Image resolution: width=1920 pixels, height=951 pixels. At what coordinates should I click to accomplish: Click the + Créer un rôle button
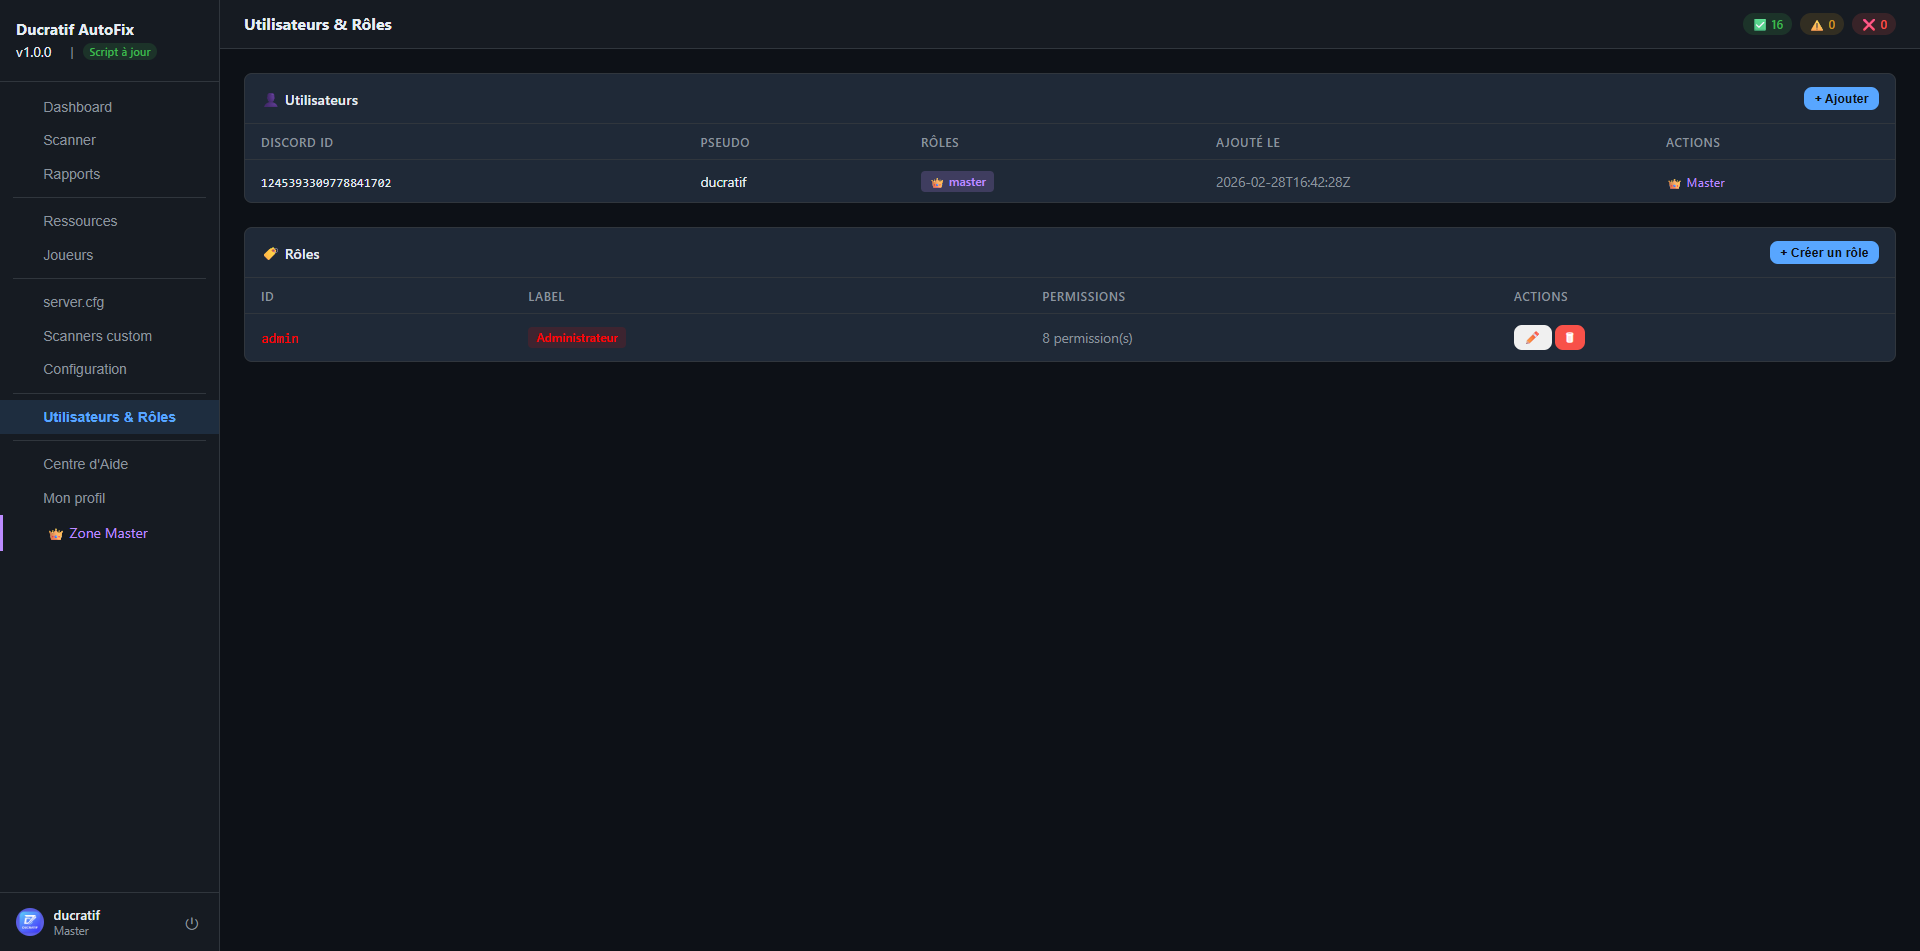[x=1823, y=252]
